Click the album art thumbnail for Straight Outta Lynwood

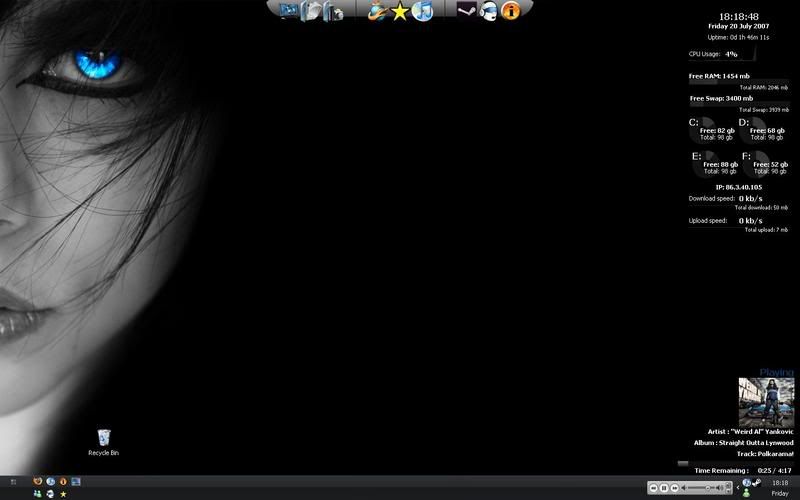pos(766,402)
